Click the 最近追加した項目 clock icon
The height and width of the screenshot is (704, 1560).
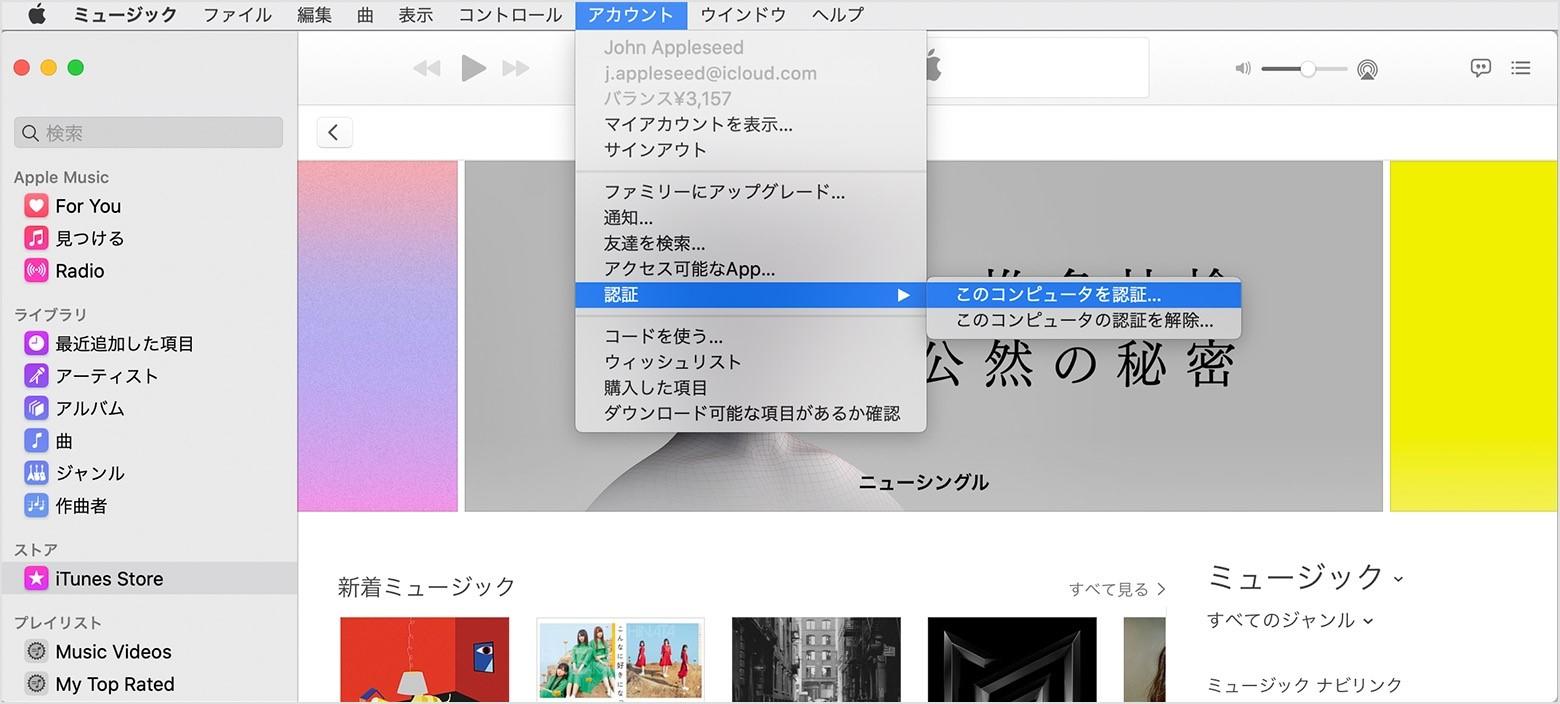tap(36, 343)
